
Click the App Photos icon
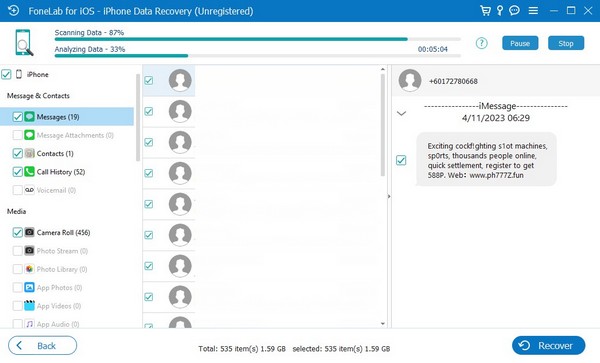tap(29, 287)
